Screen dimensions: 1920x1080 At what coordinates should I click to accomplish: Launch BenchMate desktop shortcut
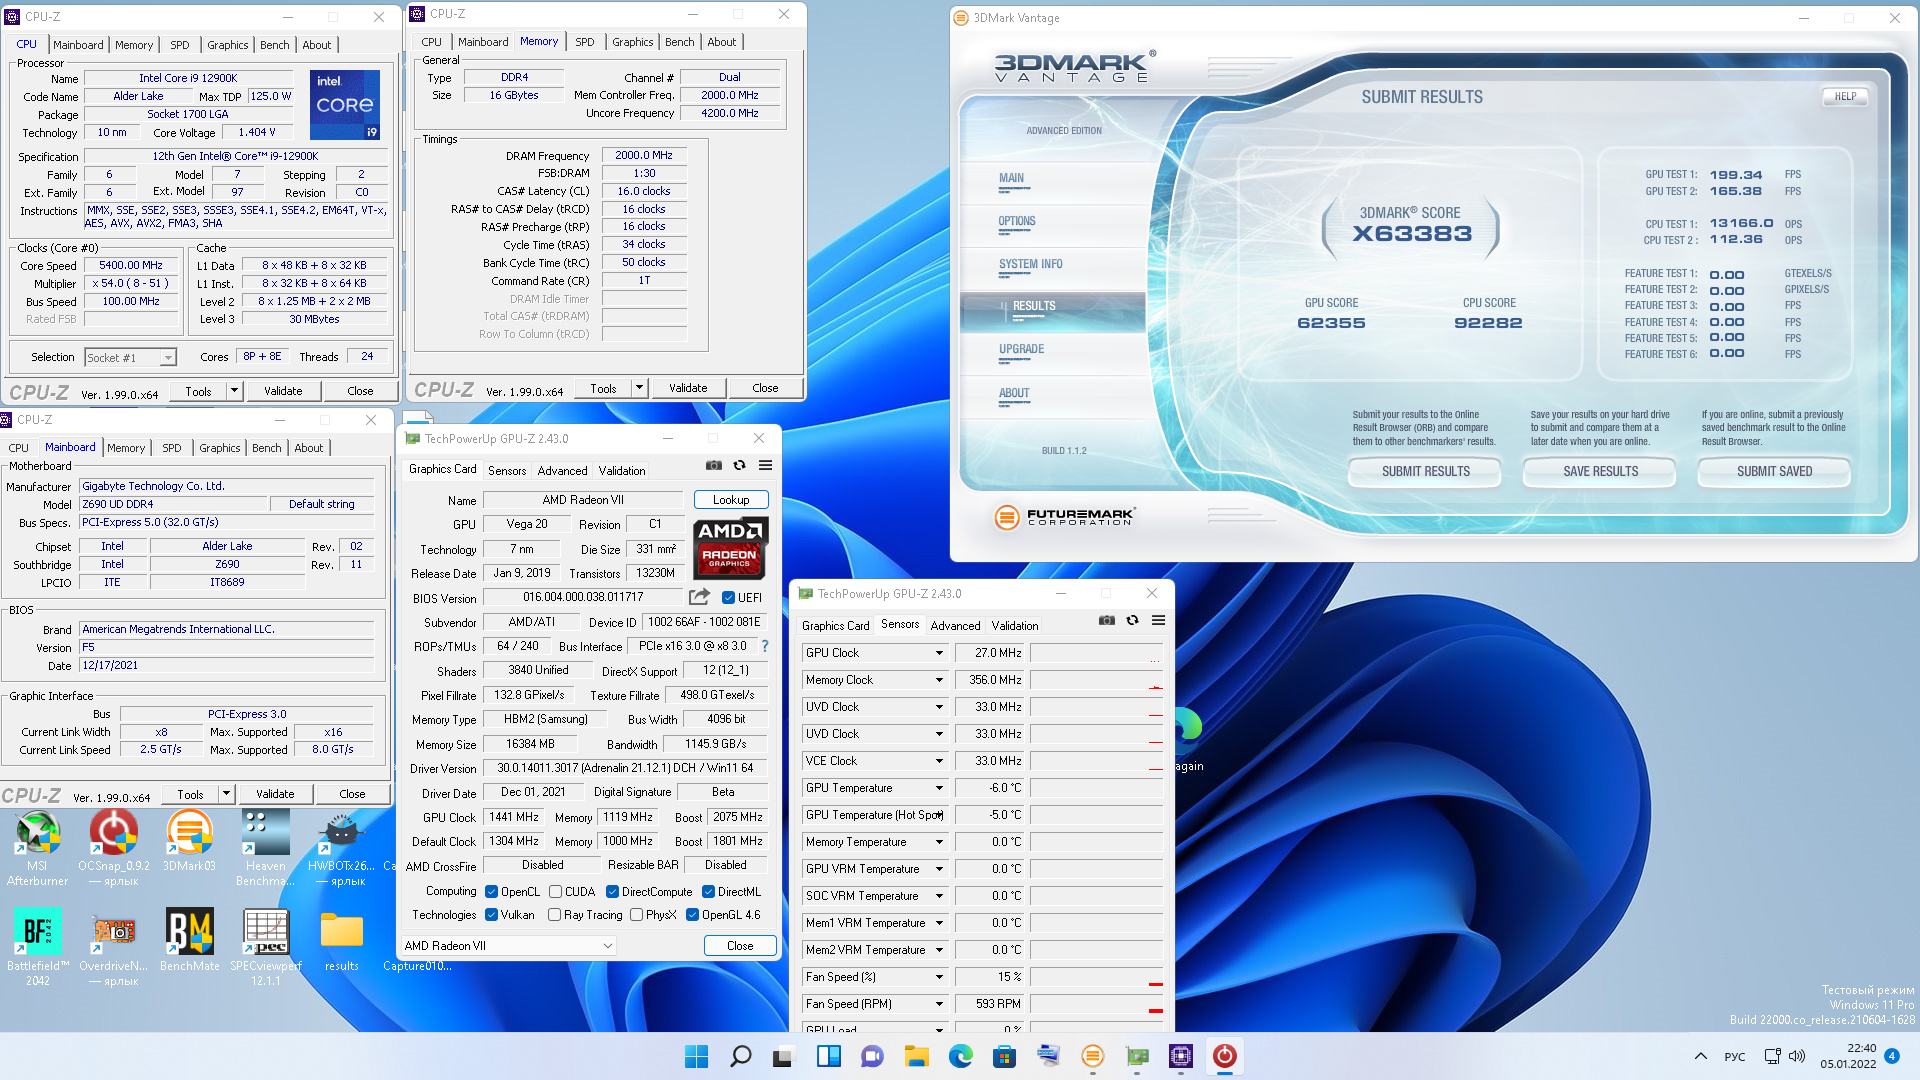coord(190,940)
